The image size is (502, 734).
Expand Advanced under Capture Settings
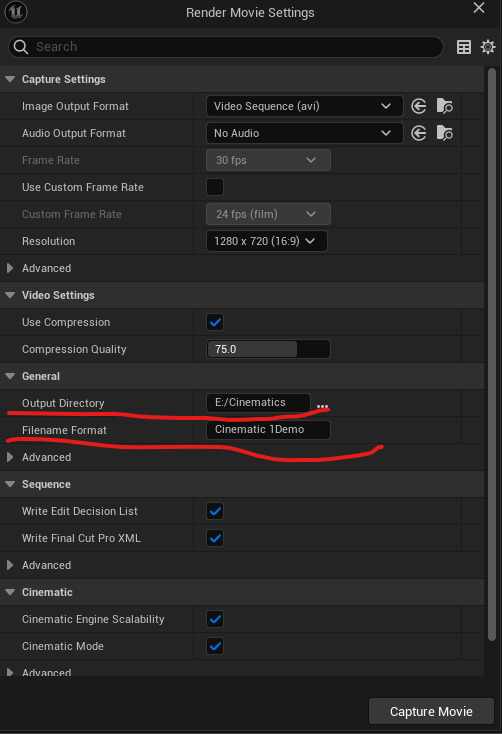[x=10, y=268]
